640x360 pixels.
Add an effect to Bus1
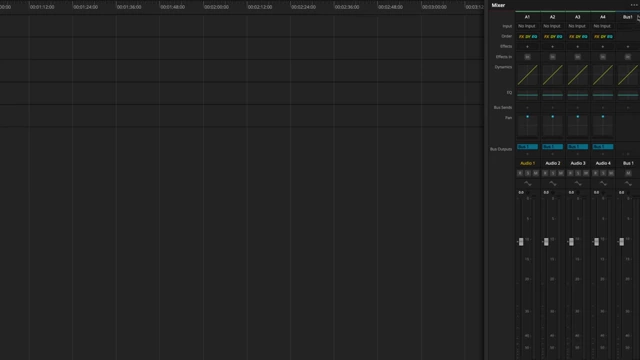628,47
